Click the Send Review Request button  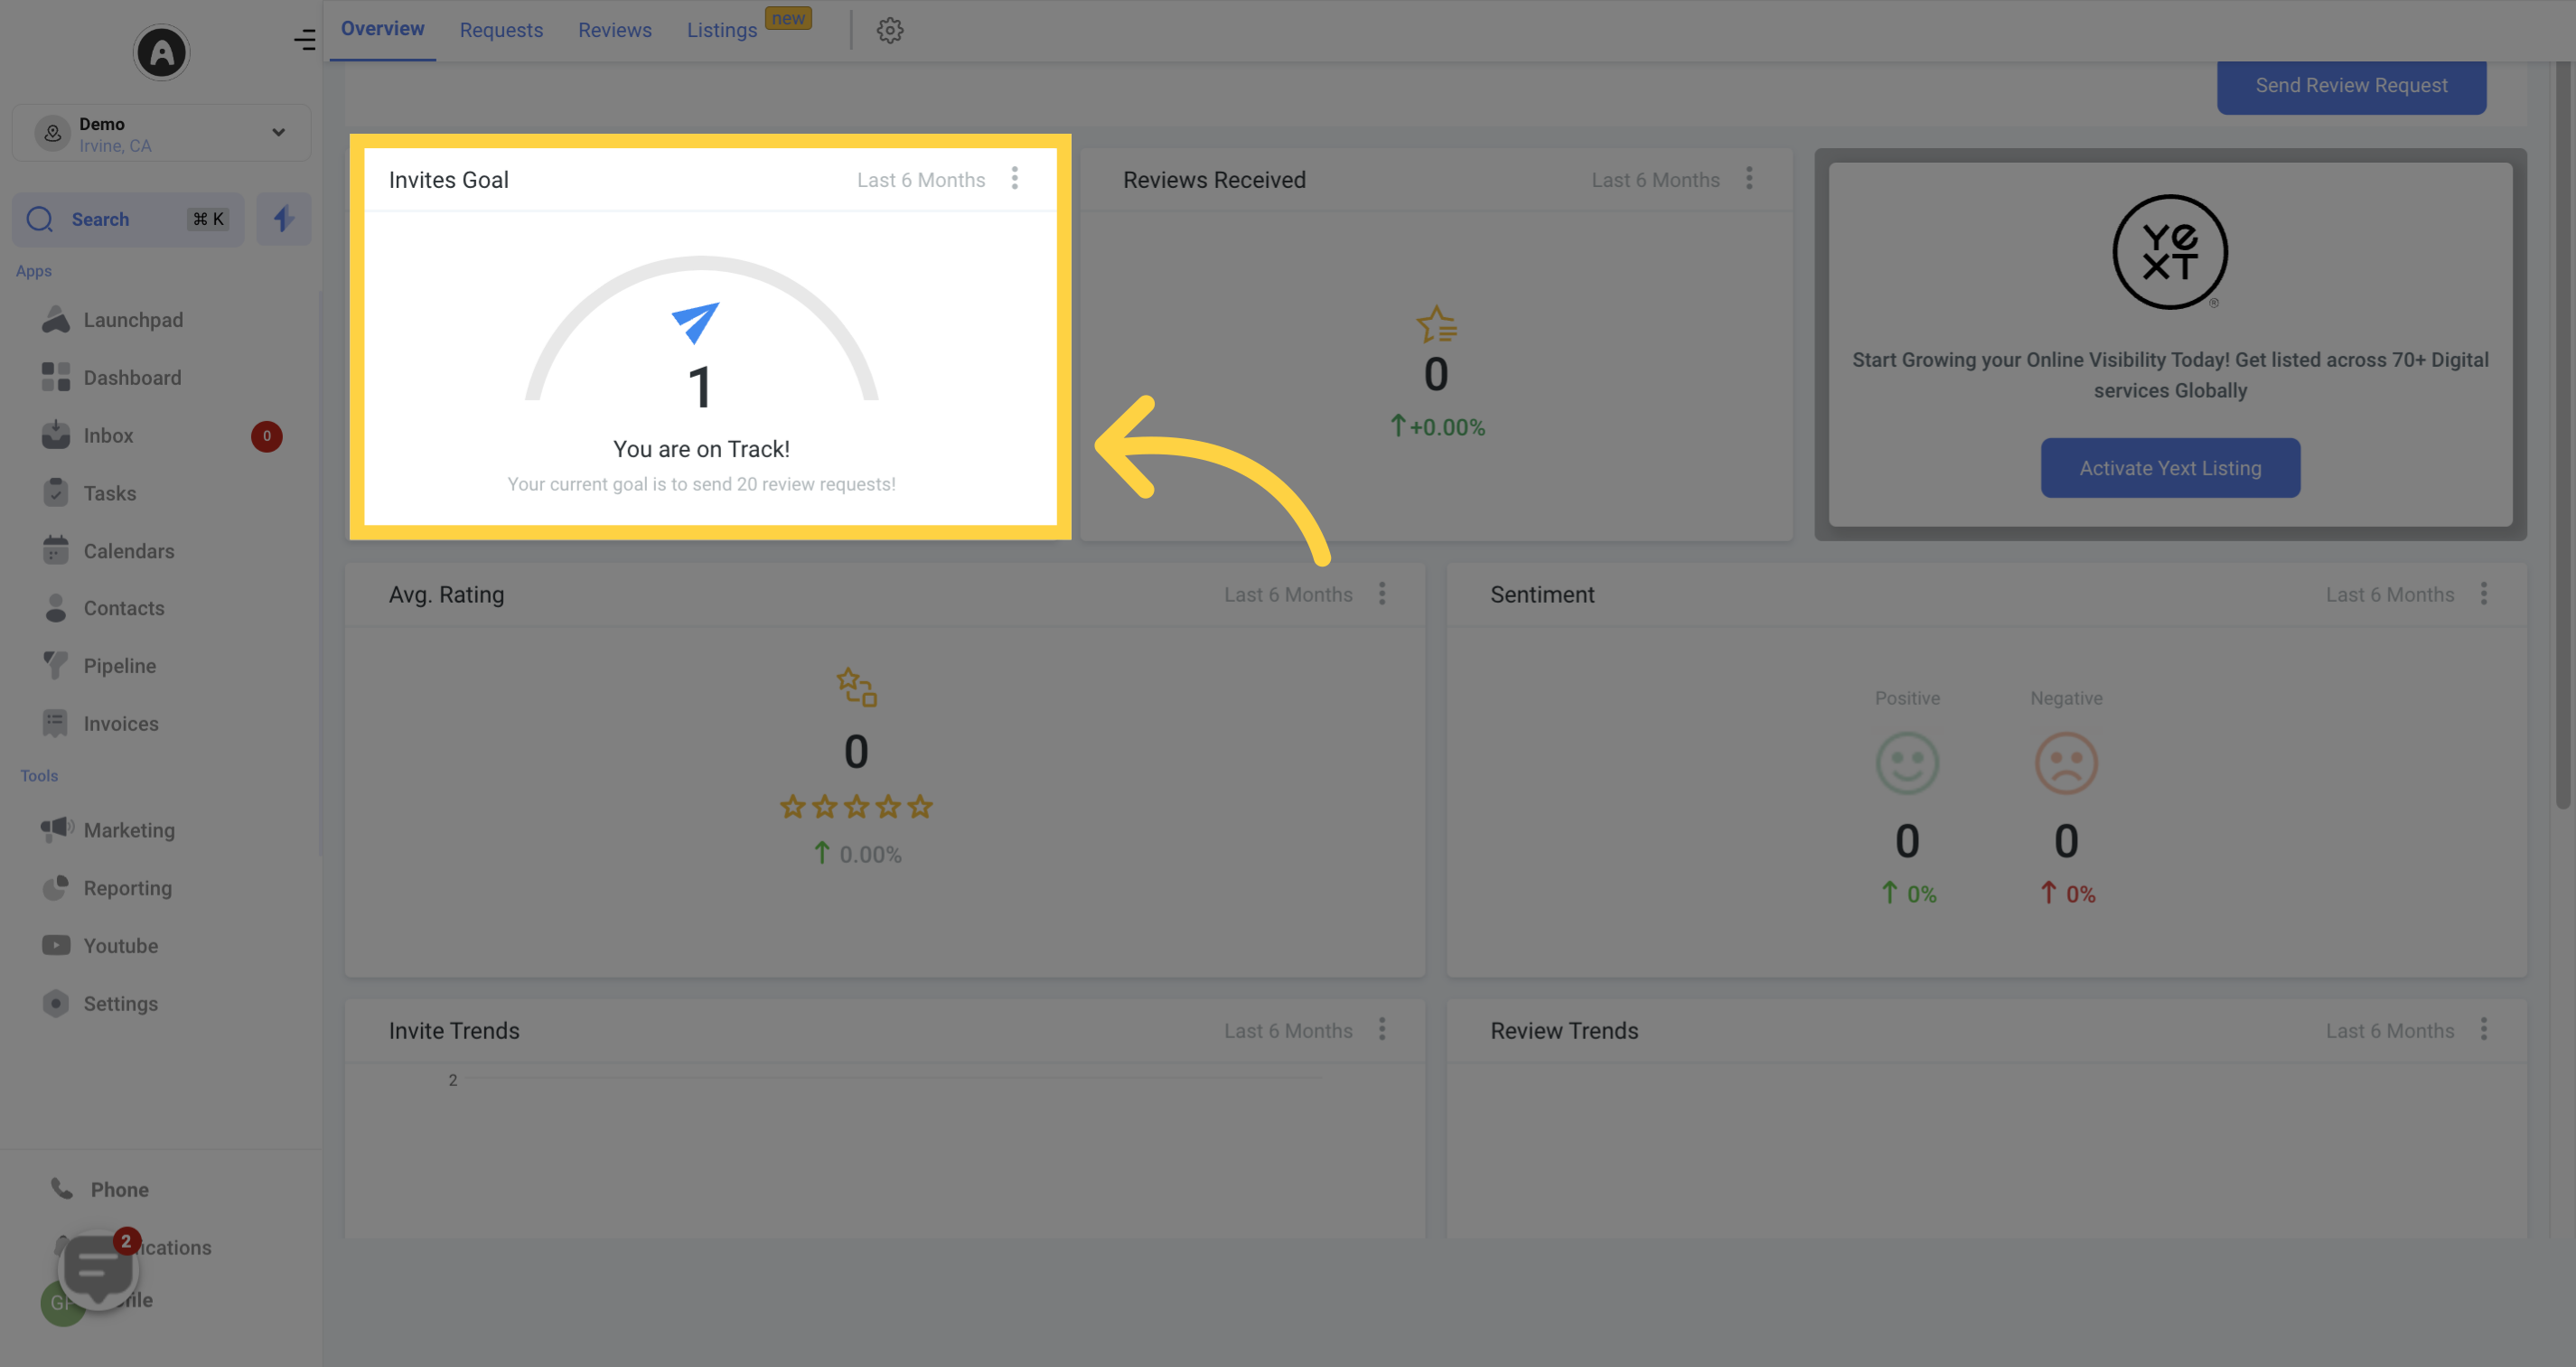click(x=2351, y=83)
